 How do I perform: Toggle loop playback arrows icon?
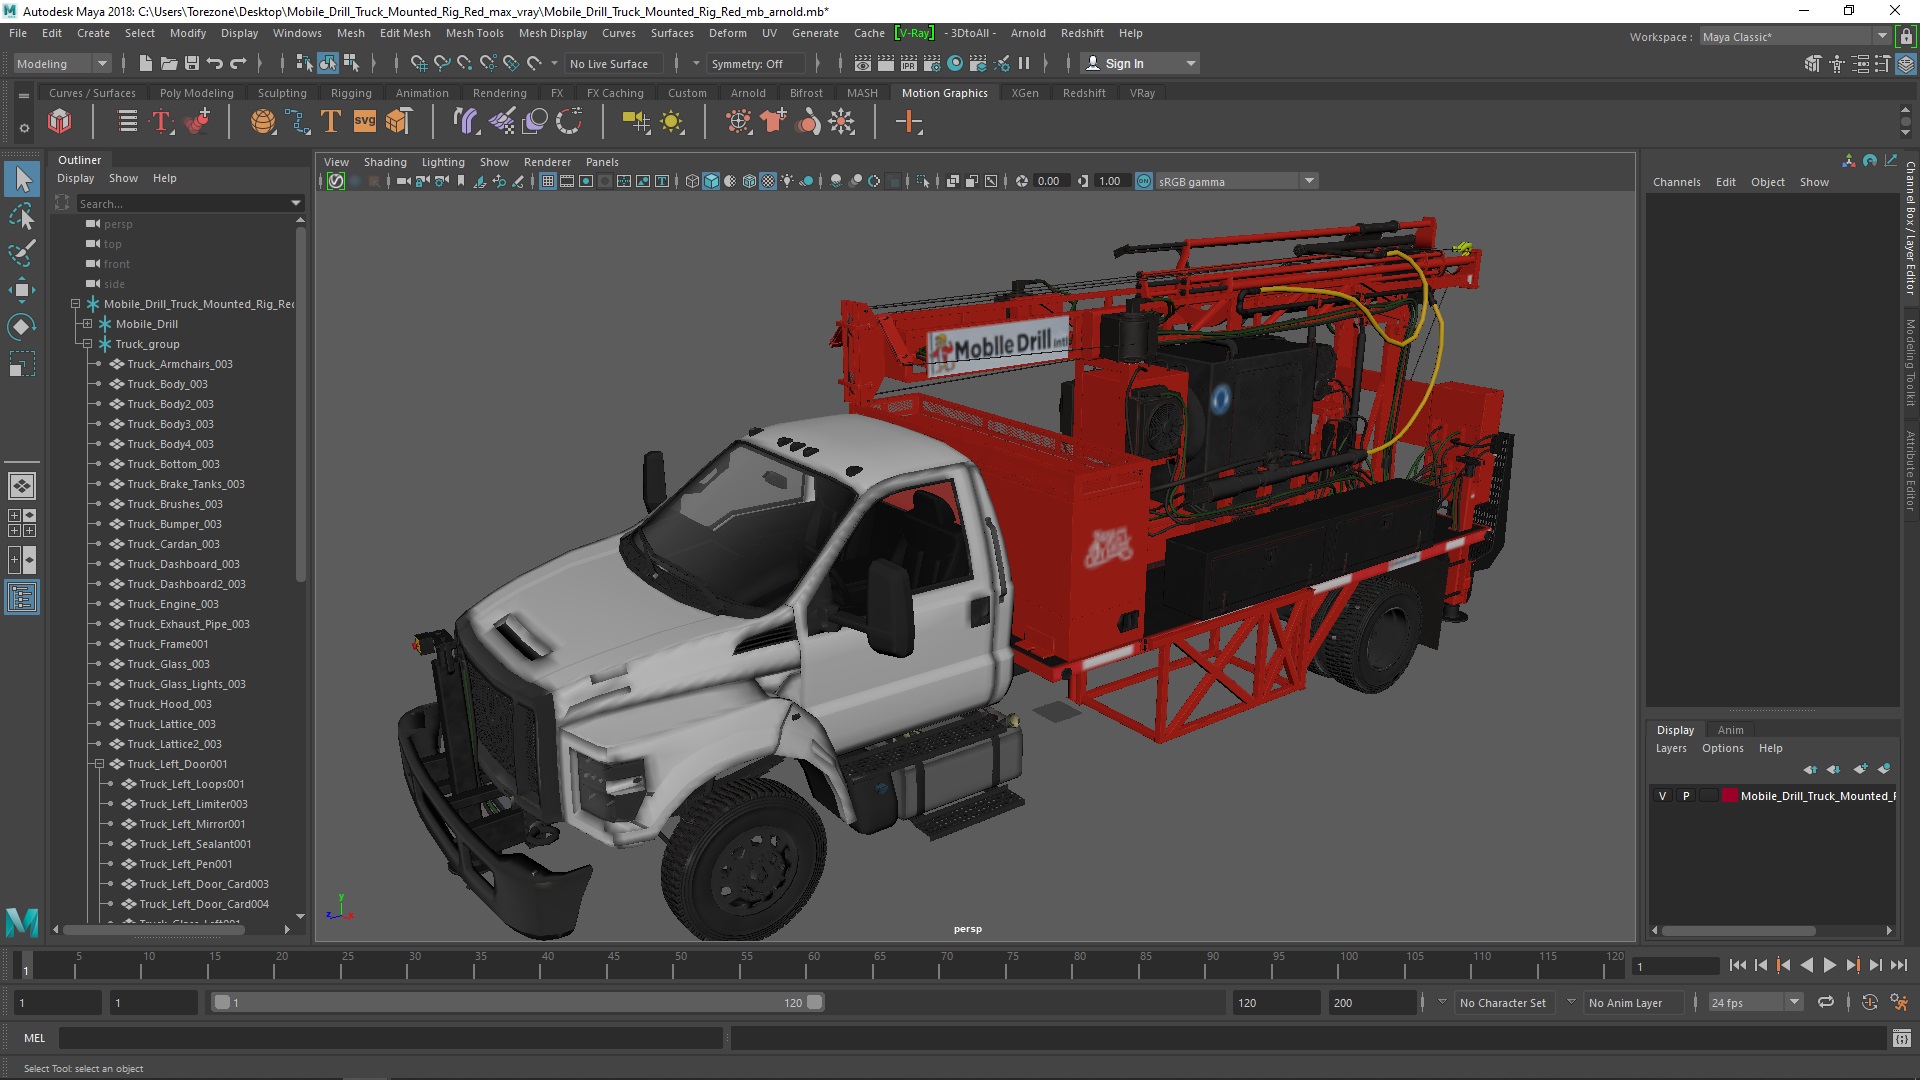pyautogui.click(x=1826, y=1002)
